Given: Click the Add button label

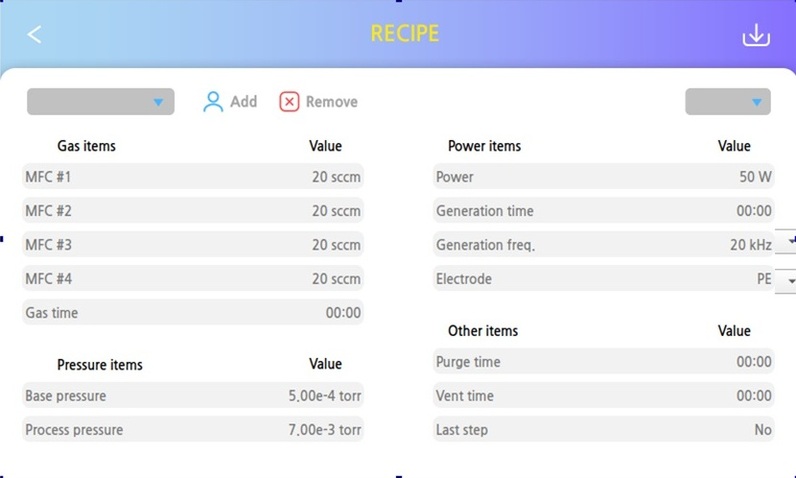Looking at the screenshot, I should 244,101.
